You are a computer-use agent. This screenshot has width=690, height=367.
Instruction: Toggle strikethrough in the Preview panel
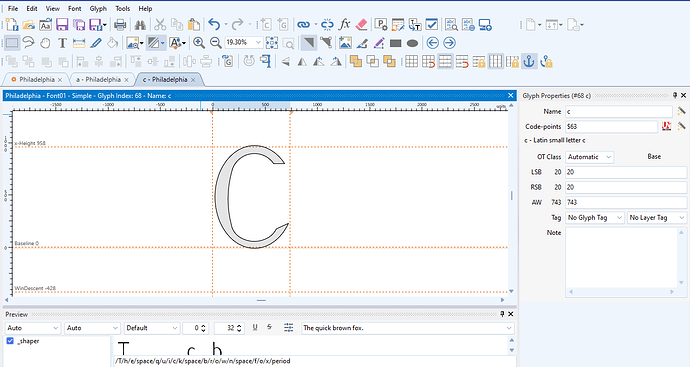[x=270, y=327]
